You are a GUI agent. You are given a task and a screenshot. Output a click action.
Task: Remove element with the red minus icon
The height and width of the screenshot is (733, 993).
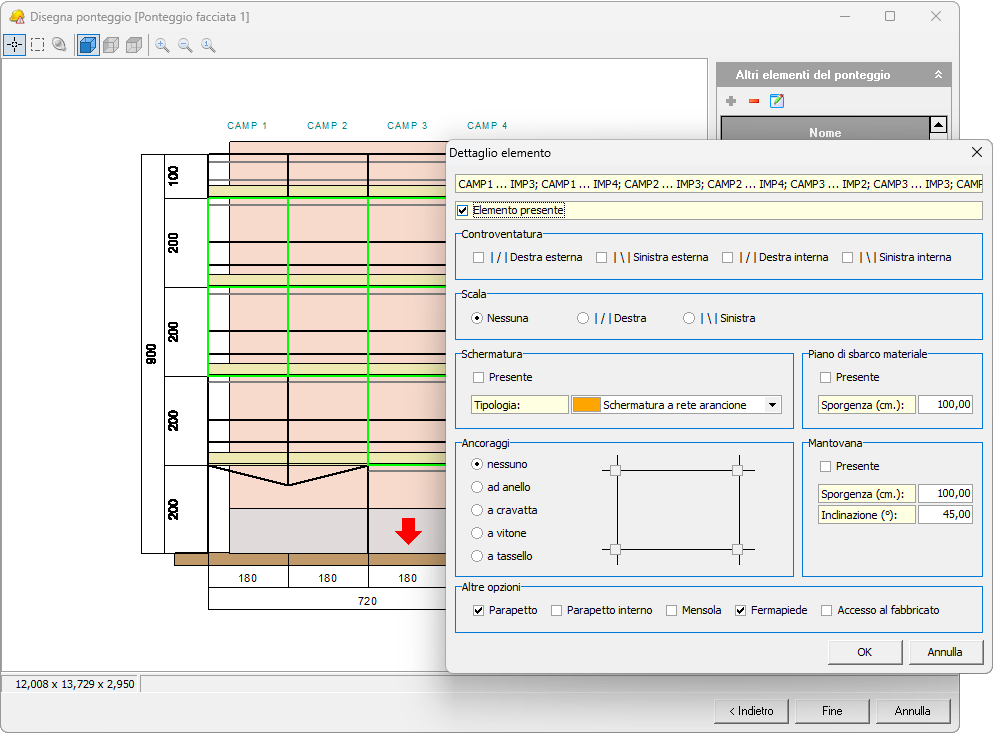754,101
